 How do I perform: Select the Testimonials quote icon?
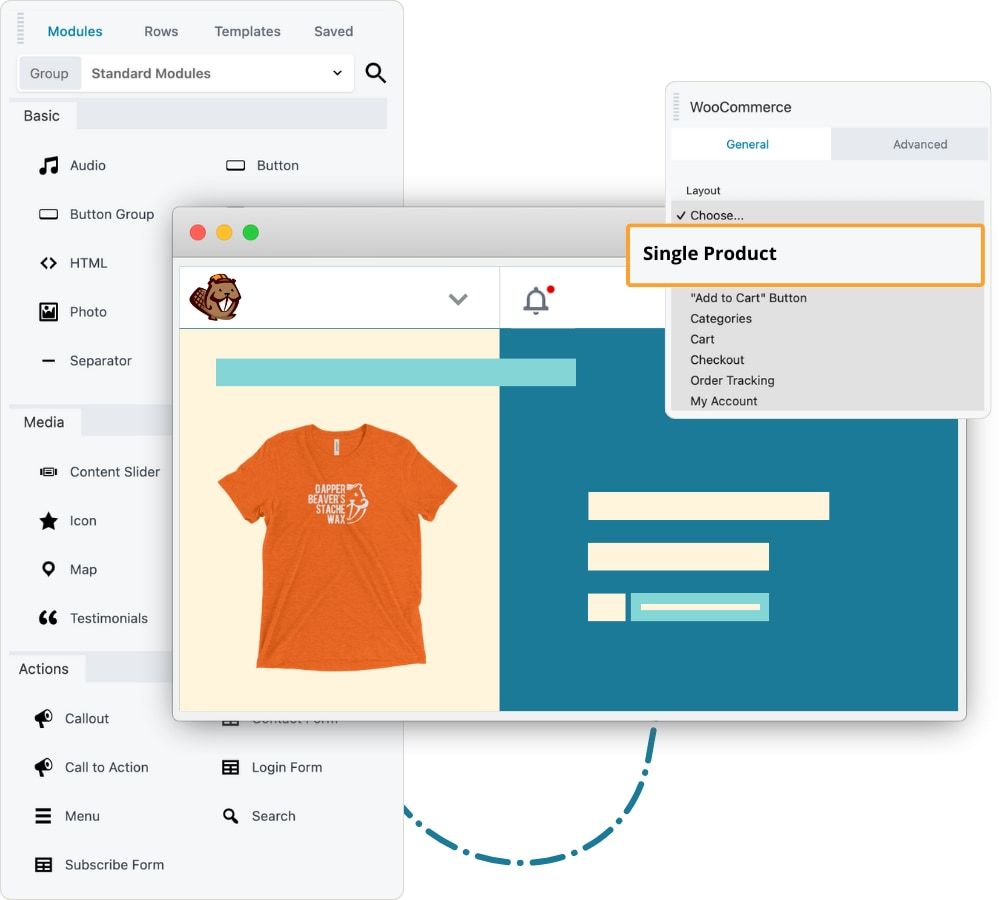coord(48,618)
